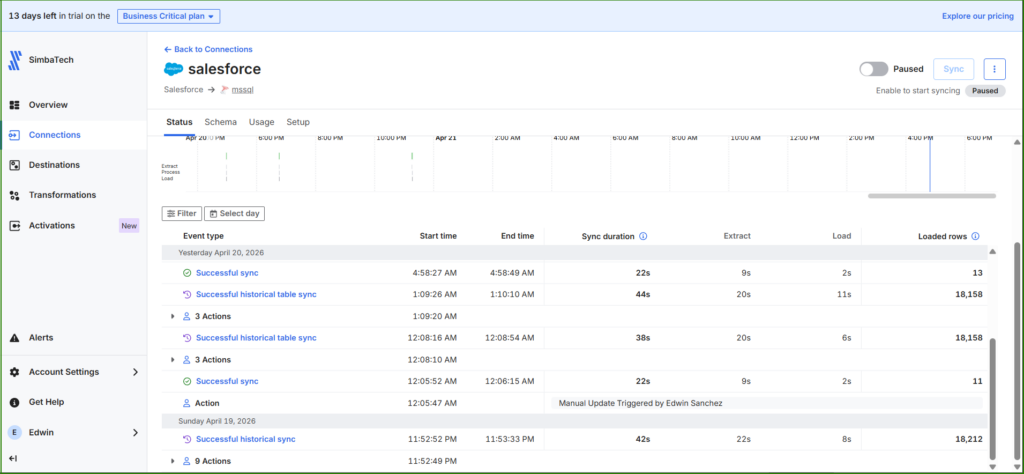Viewport: 1024px width, 474px height.
Task: Click the Activations icon in sidebar
Action: pyautogui.click(x=14, y=225)
